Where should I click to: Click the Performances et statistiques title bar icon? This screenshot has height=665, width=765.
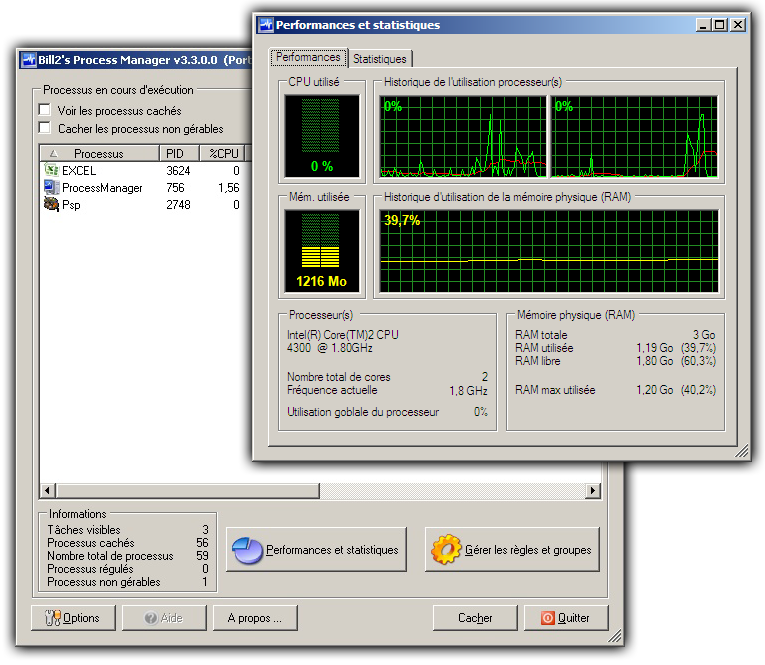266,25
